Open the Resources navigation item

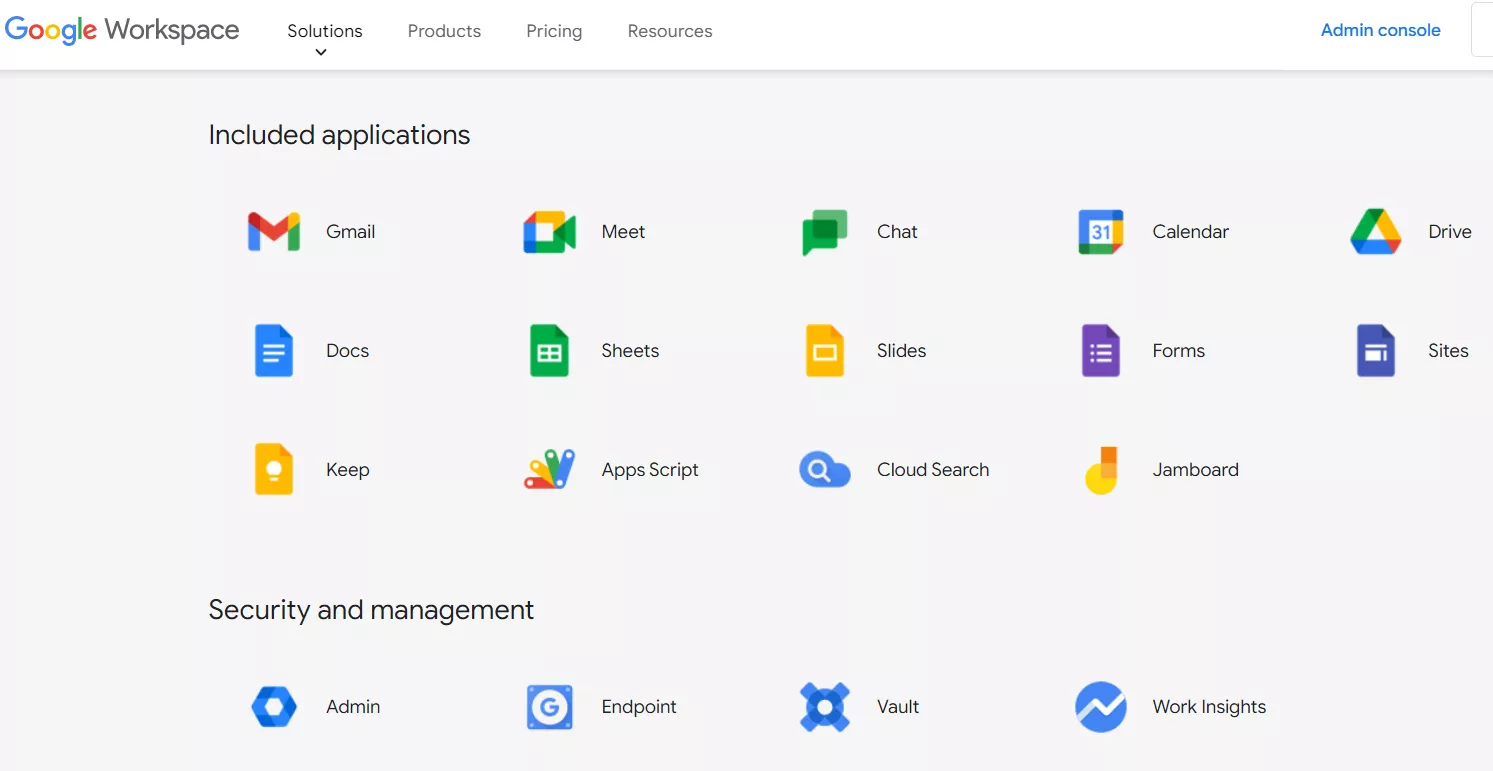[670, 31]
